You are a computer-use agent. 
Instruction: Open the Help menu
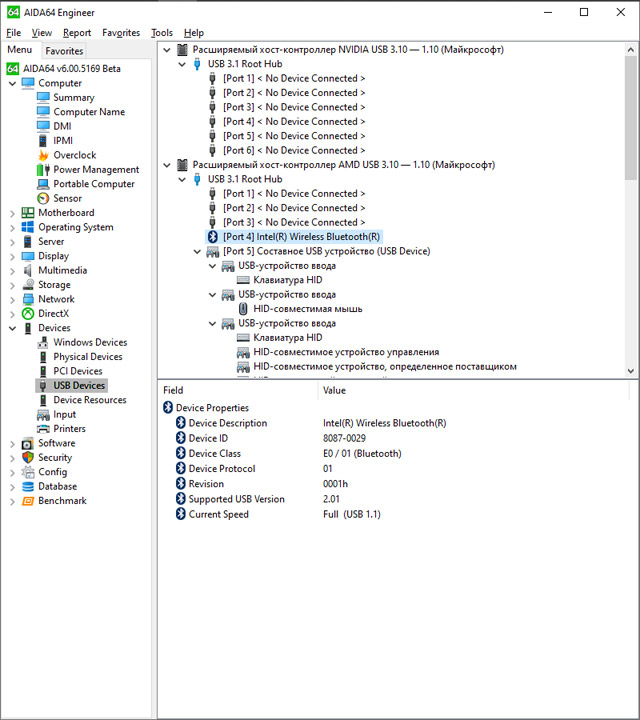[x=194, y=33]
